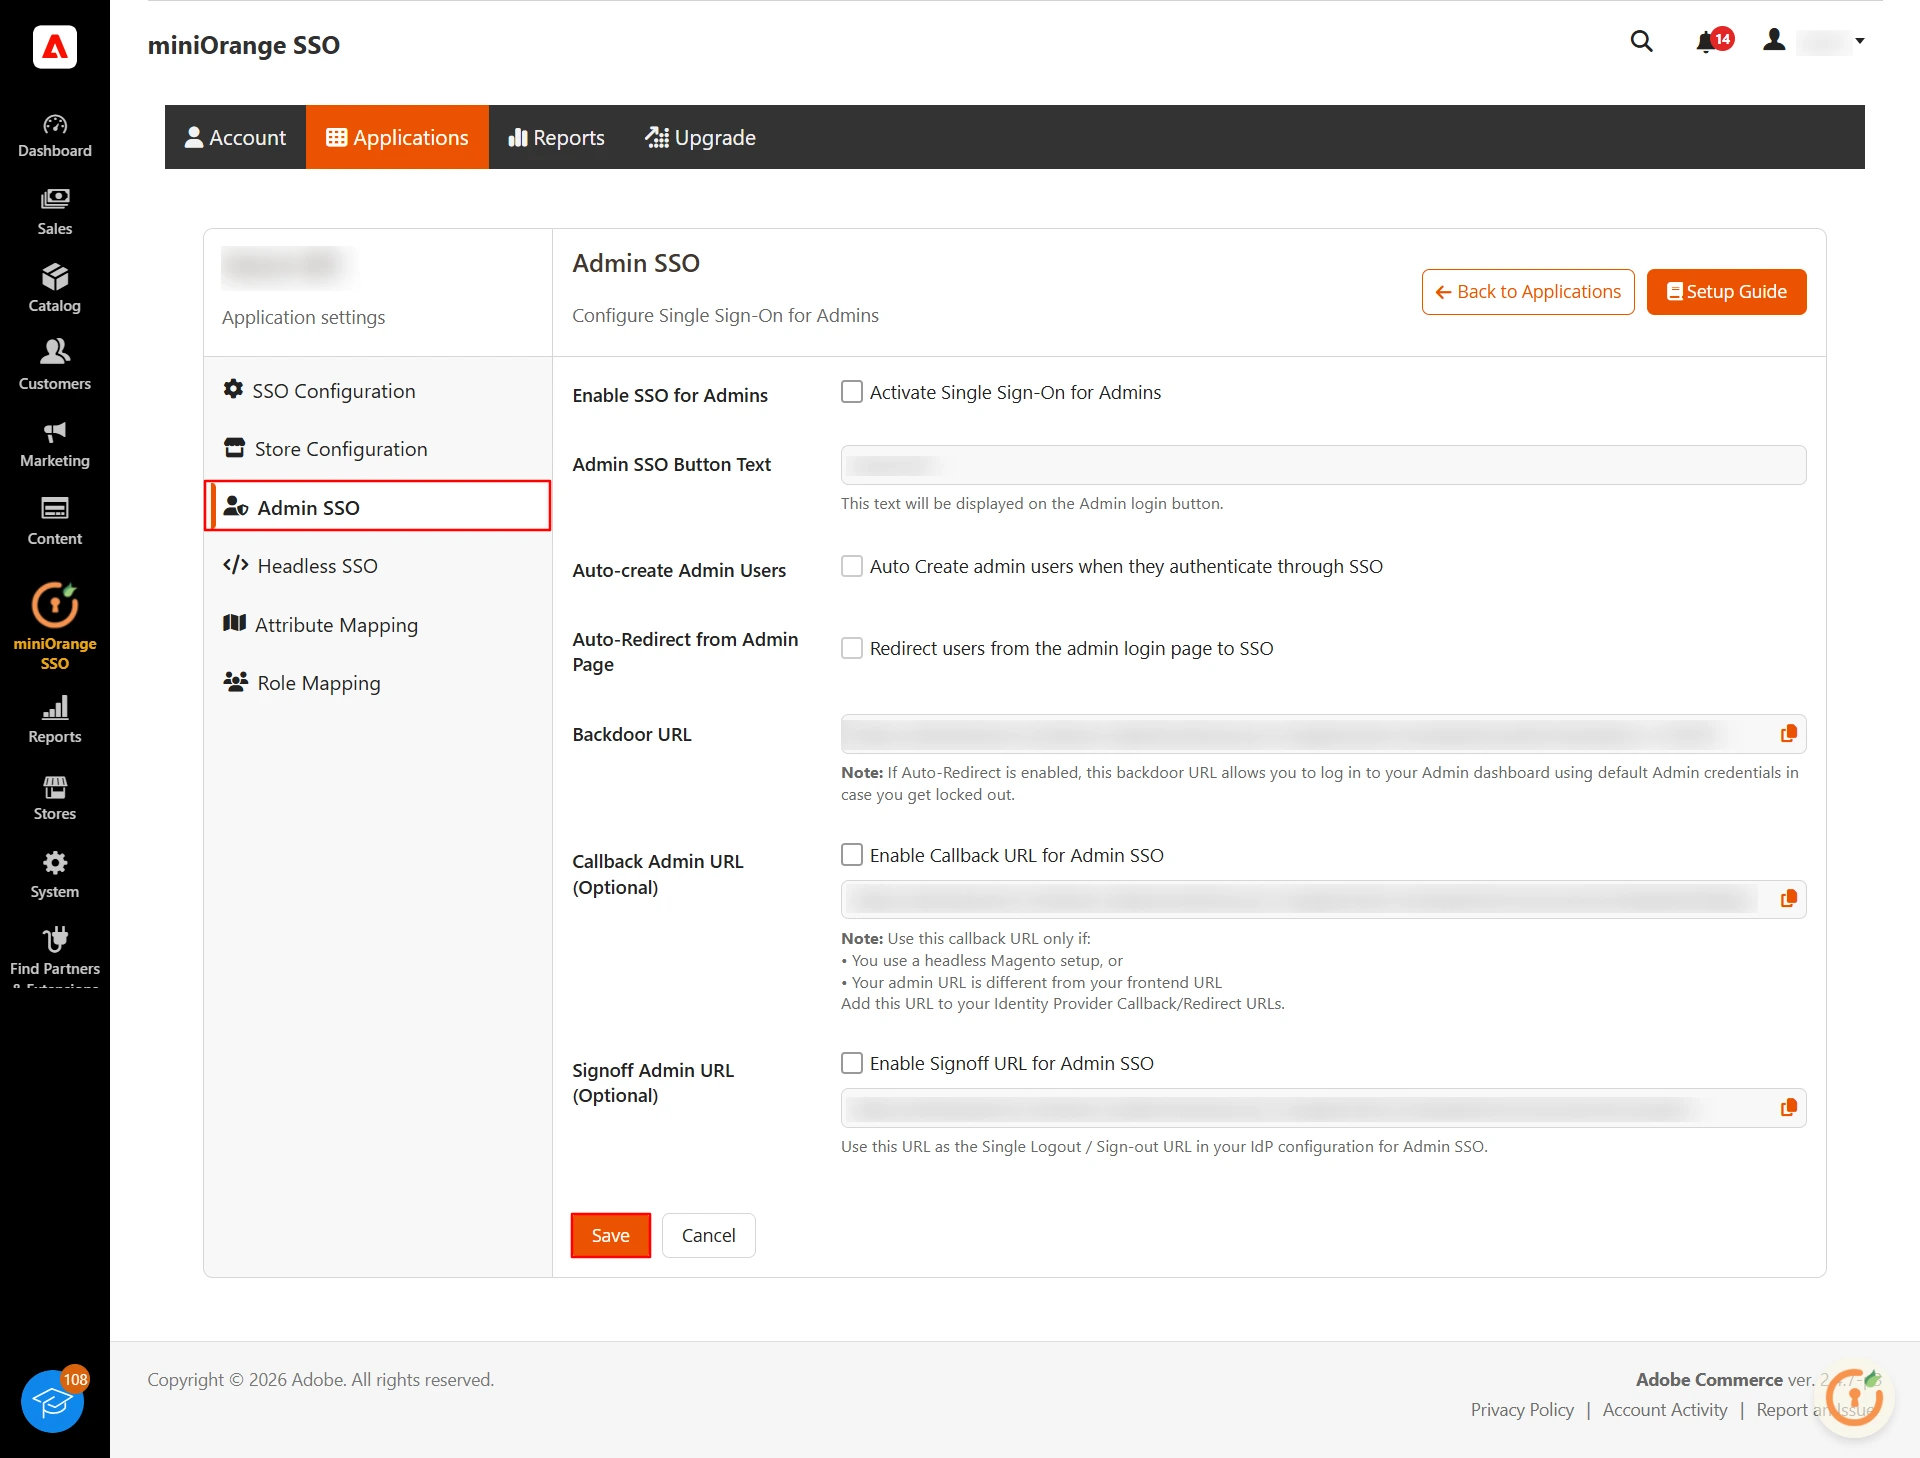Open the Marketing sidebar section
The width and height of the screenshot is (1920, 1458).
point(55,445)
